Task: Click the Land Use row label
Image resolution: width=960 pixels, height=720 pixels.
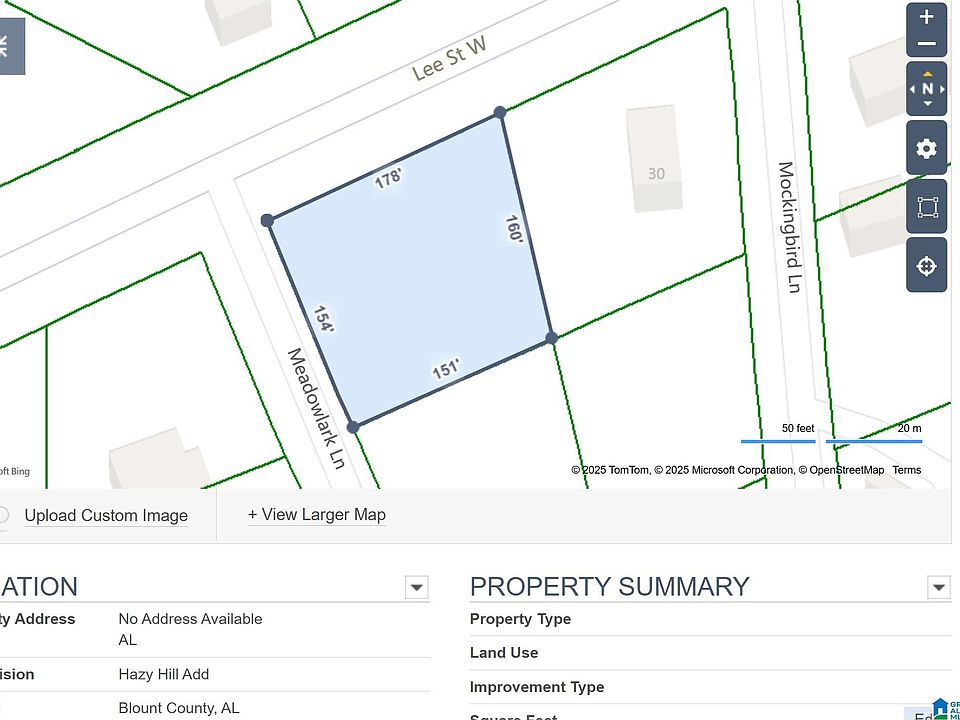Action: tap(504, 653)
